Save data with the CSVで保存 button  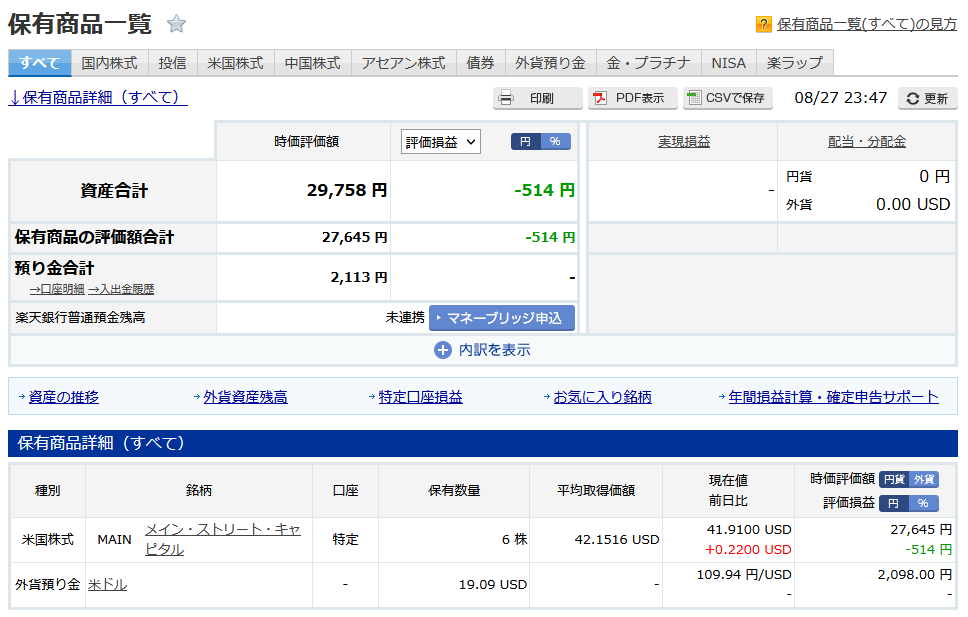pos(728,98)
